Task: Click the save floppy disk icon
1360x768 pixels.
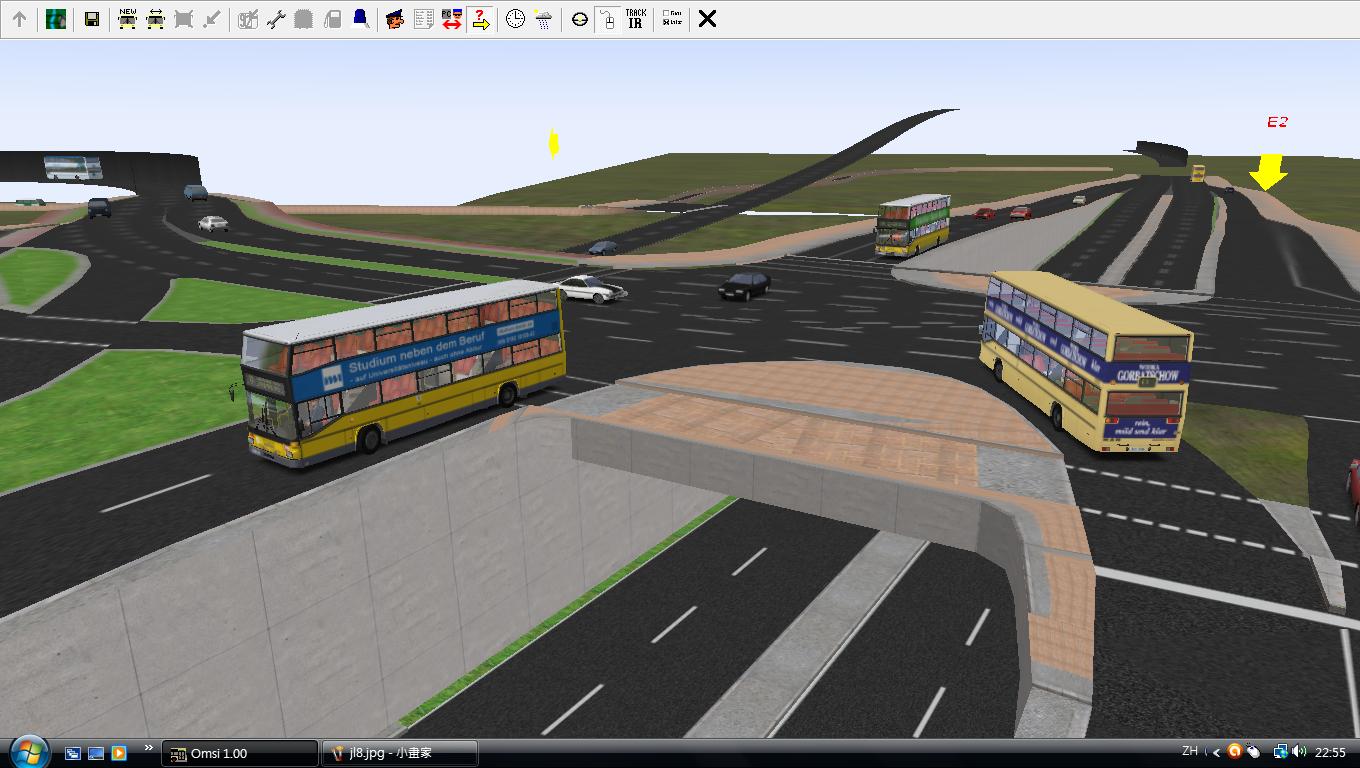Action: tap(91, 19)
